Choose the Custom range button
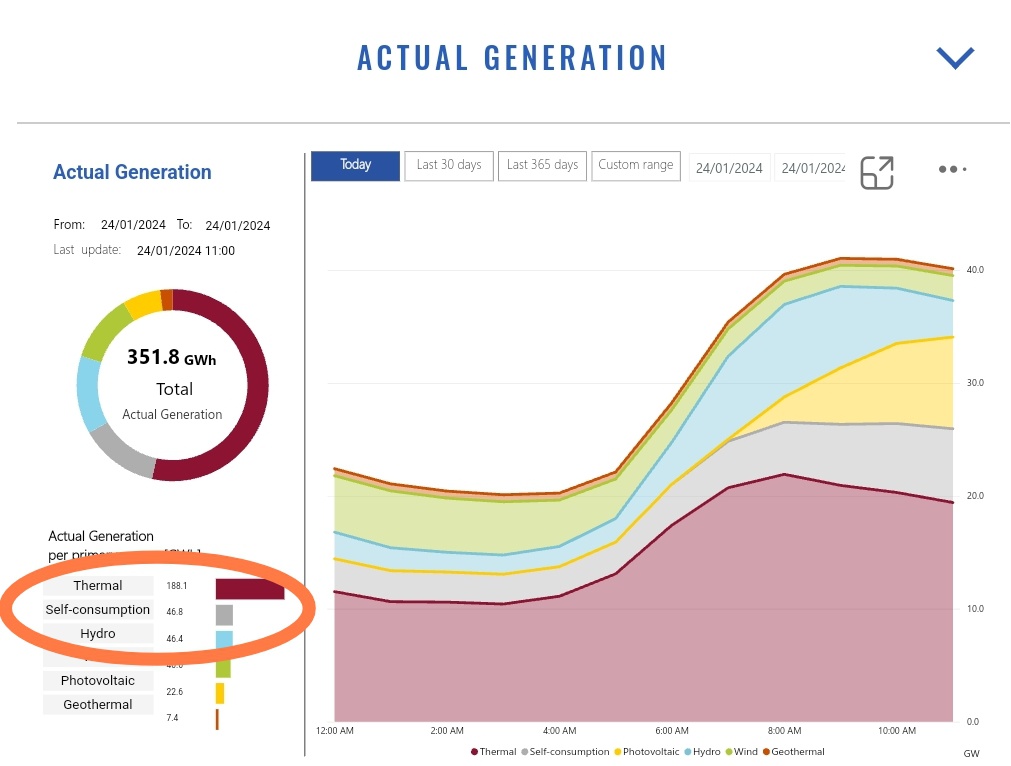The image size is (1011, 766). tap(636, 166)
